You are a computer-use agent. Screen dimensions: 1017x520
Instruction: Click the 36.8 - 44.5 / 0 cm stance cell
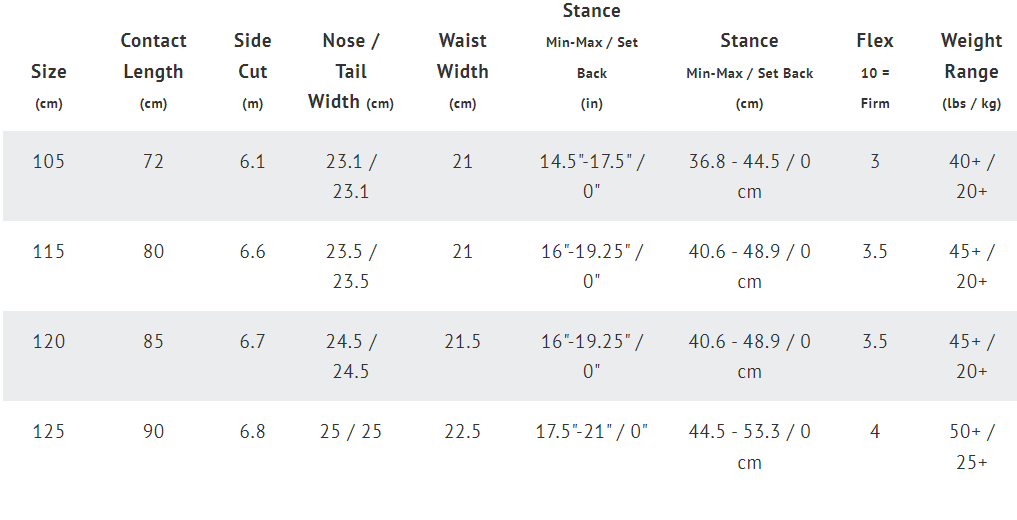(x=749, y=176)
